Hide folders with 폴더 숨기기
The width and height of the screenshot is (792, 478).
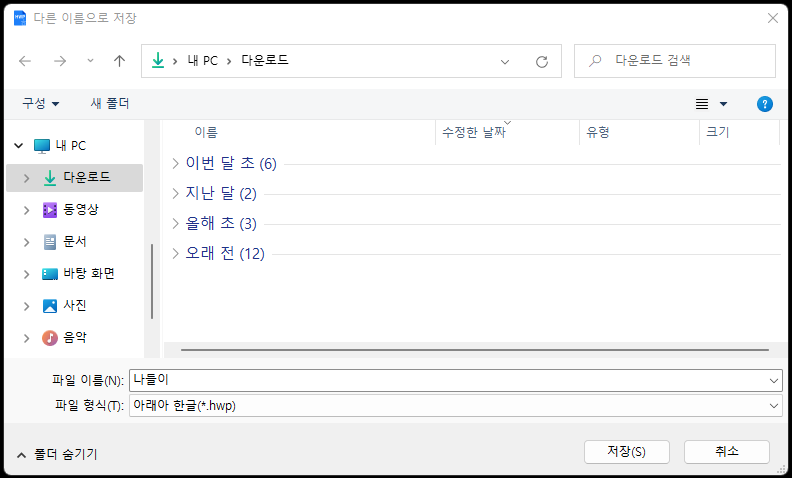[57, 454]
